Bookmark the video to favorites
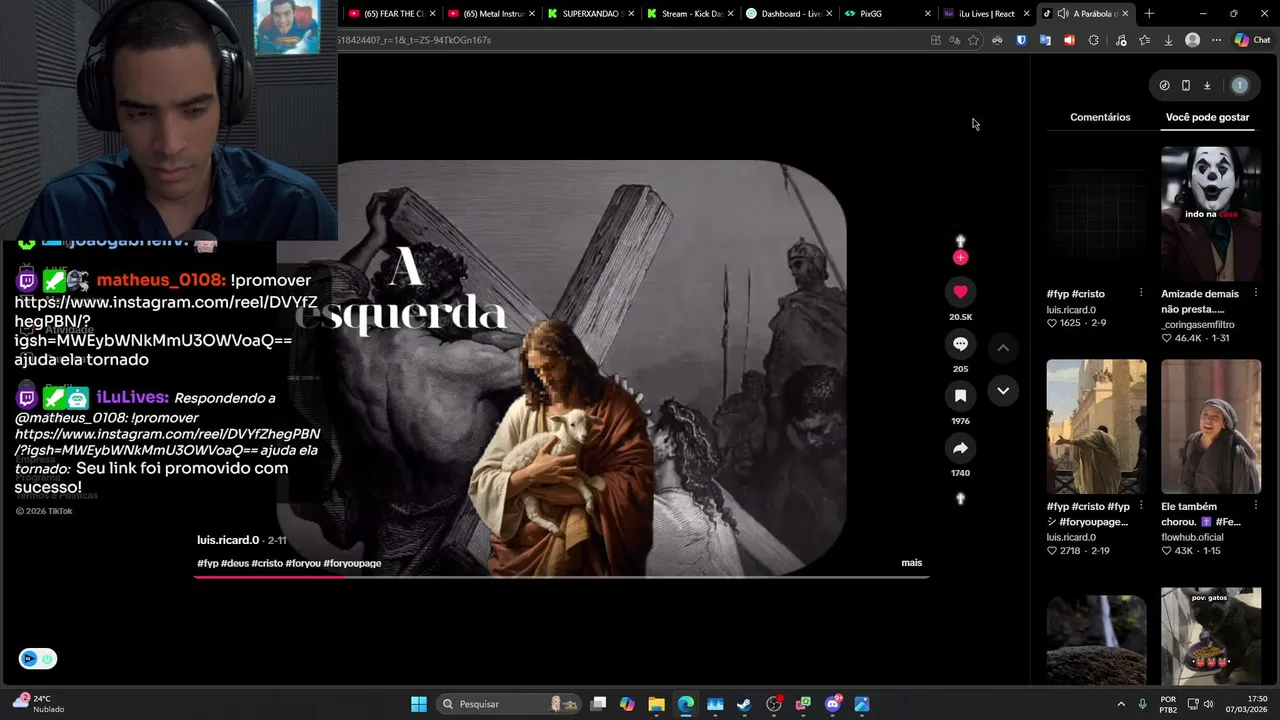Viewport: 1280px width, 720px height. coord(960,396)
